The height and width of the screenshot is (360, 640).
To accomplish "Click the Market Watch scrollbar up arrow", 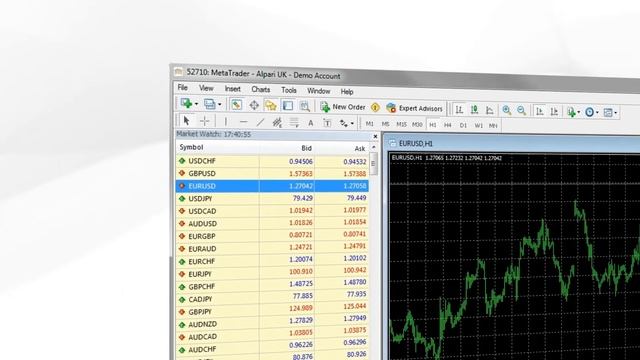I will (x=373, y=147).
